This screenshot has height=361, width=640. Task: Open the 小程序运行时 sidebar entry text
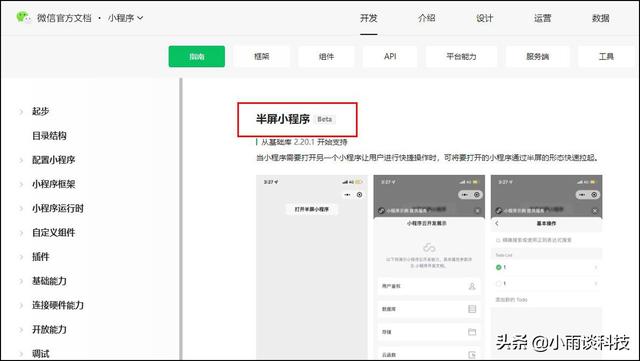(58, 208)
